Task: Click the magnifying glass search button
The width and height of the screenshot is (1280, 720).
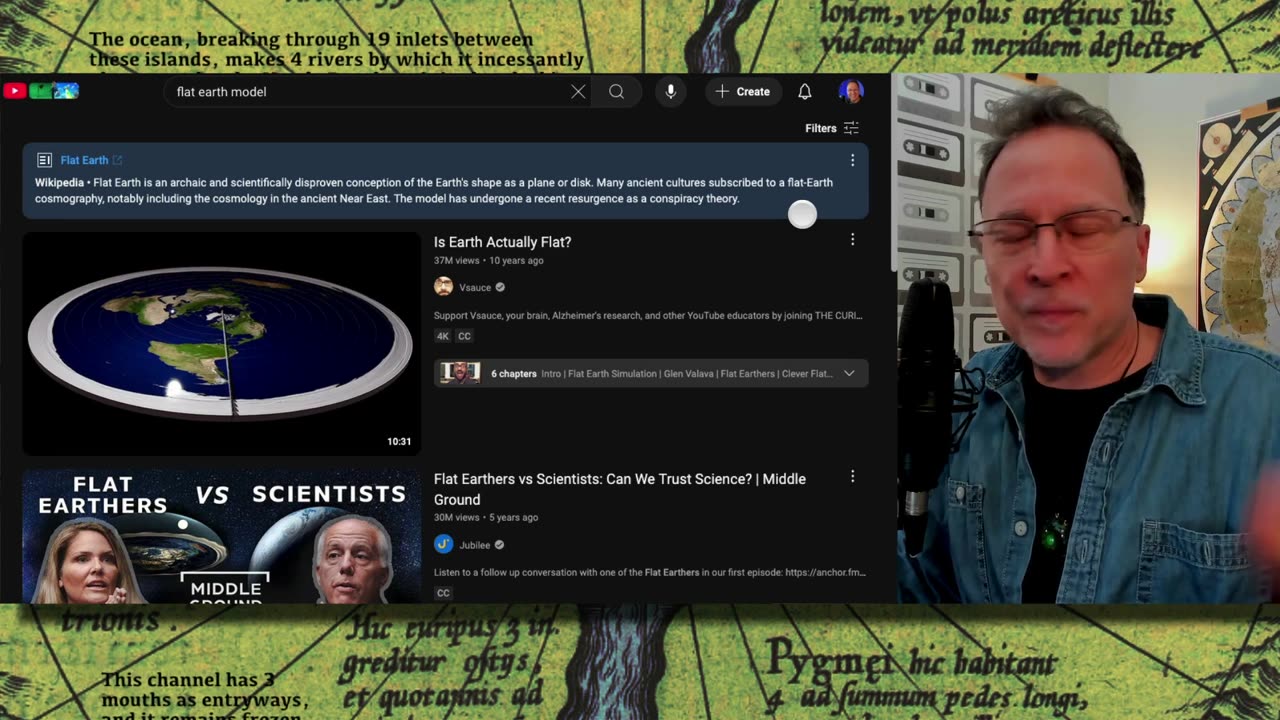Action: [616, 92]
